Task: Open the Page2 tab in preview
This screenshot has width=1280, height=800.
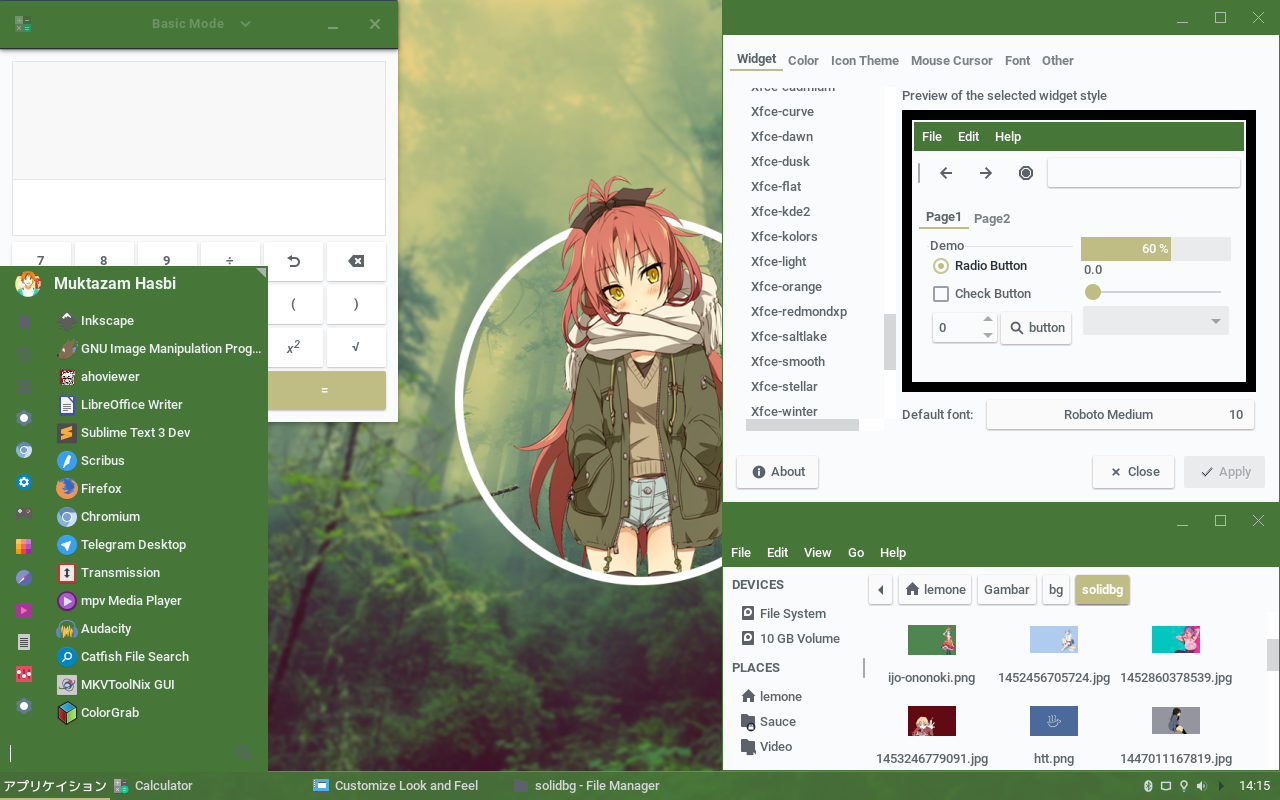Action: (992, 219)
